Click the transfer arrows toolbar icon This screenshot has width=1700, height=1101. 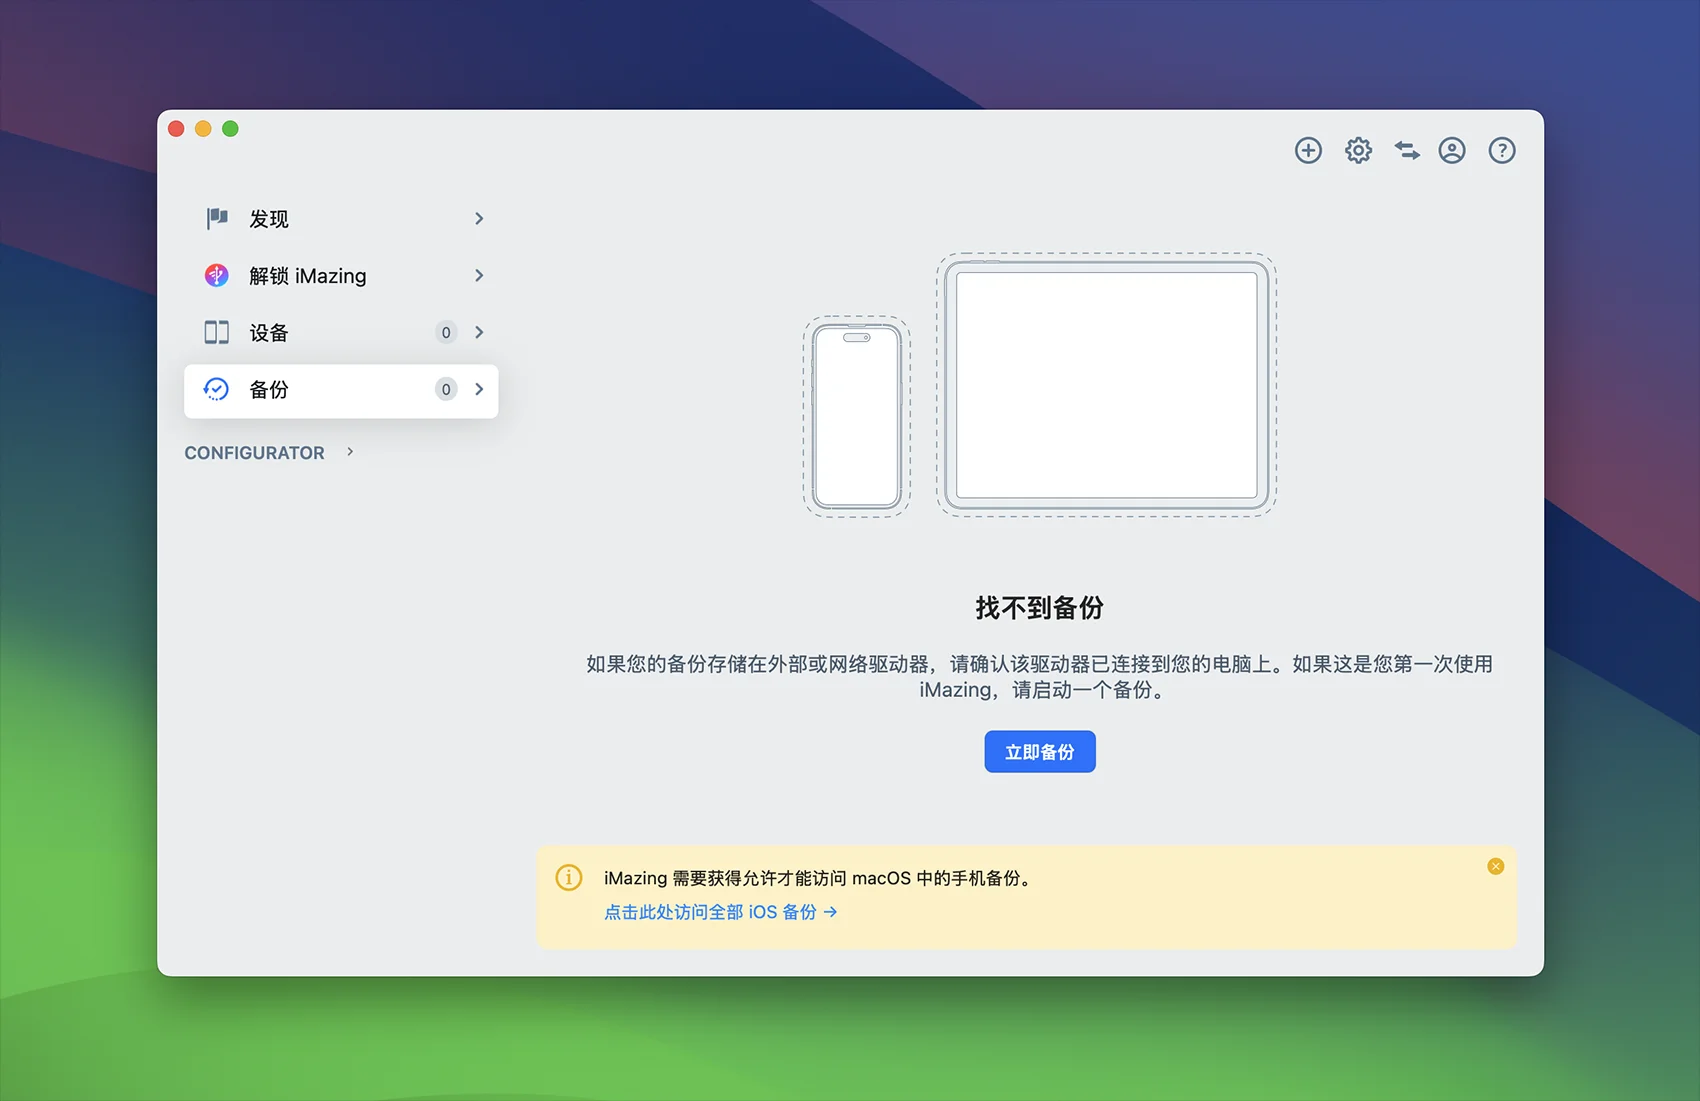(x=1407, y=150)
